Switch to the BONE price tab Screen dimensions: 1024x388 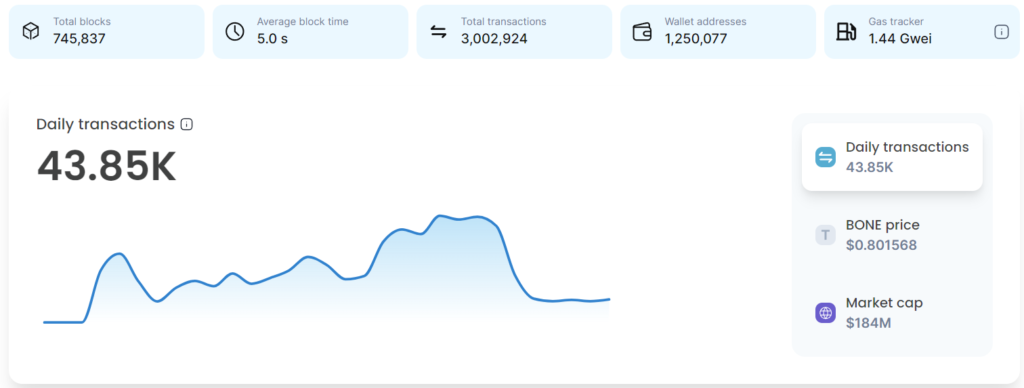(892, 235)
